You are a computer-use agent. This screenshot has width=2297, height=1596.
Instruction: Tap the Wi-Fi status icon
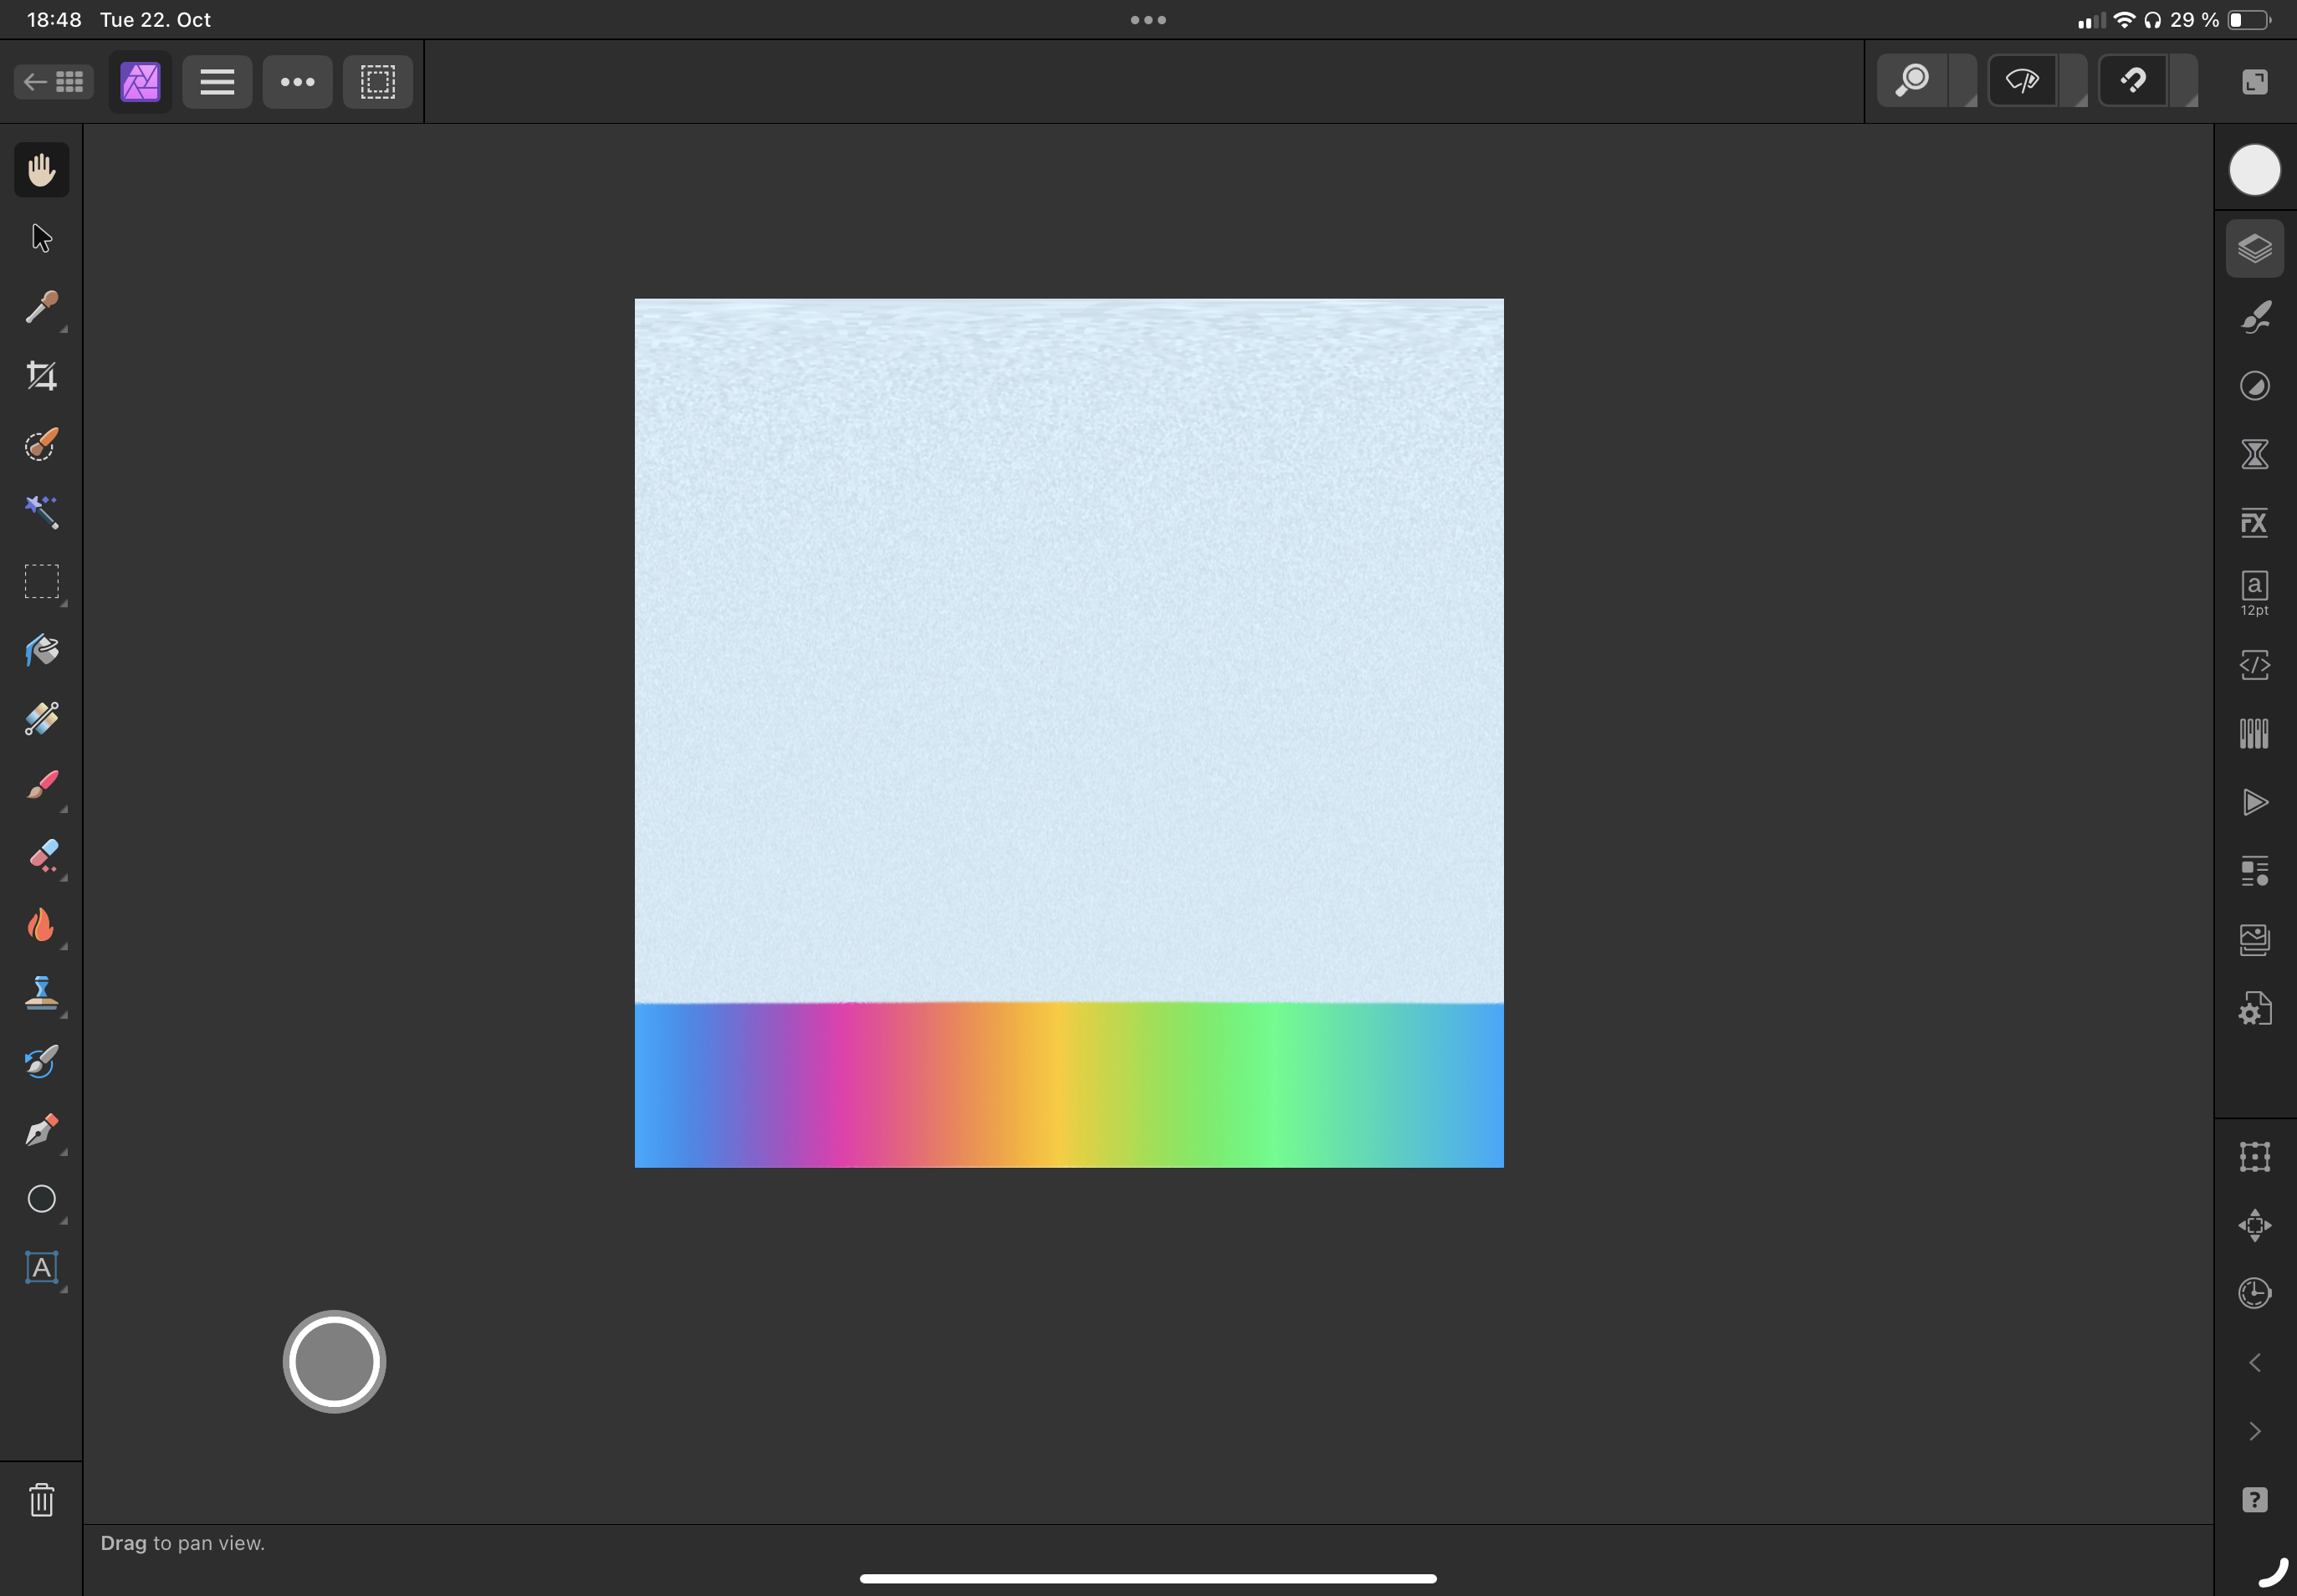(x=2124, y=20)
